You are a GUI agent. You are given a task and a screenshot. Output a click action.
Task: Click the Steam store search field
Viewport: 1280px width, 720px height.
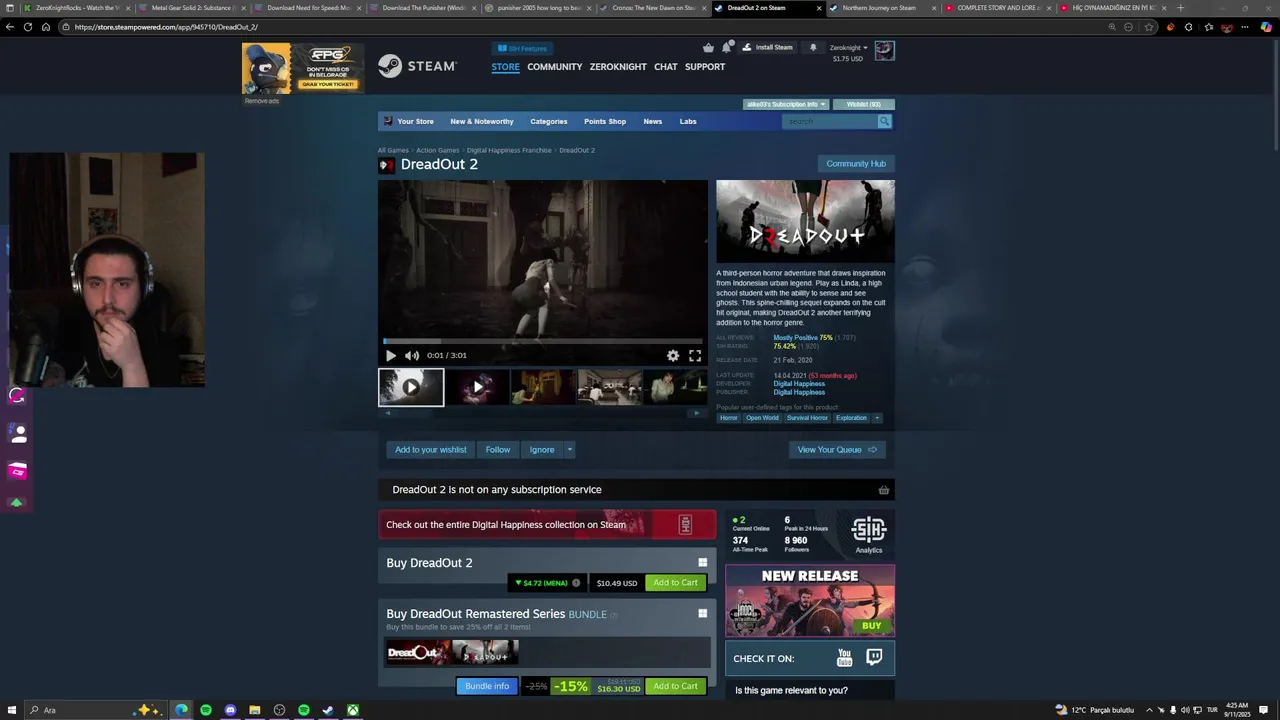[829, 121]
